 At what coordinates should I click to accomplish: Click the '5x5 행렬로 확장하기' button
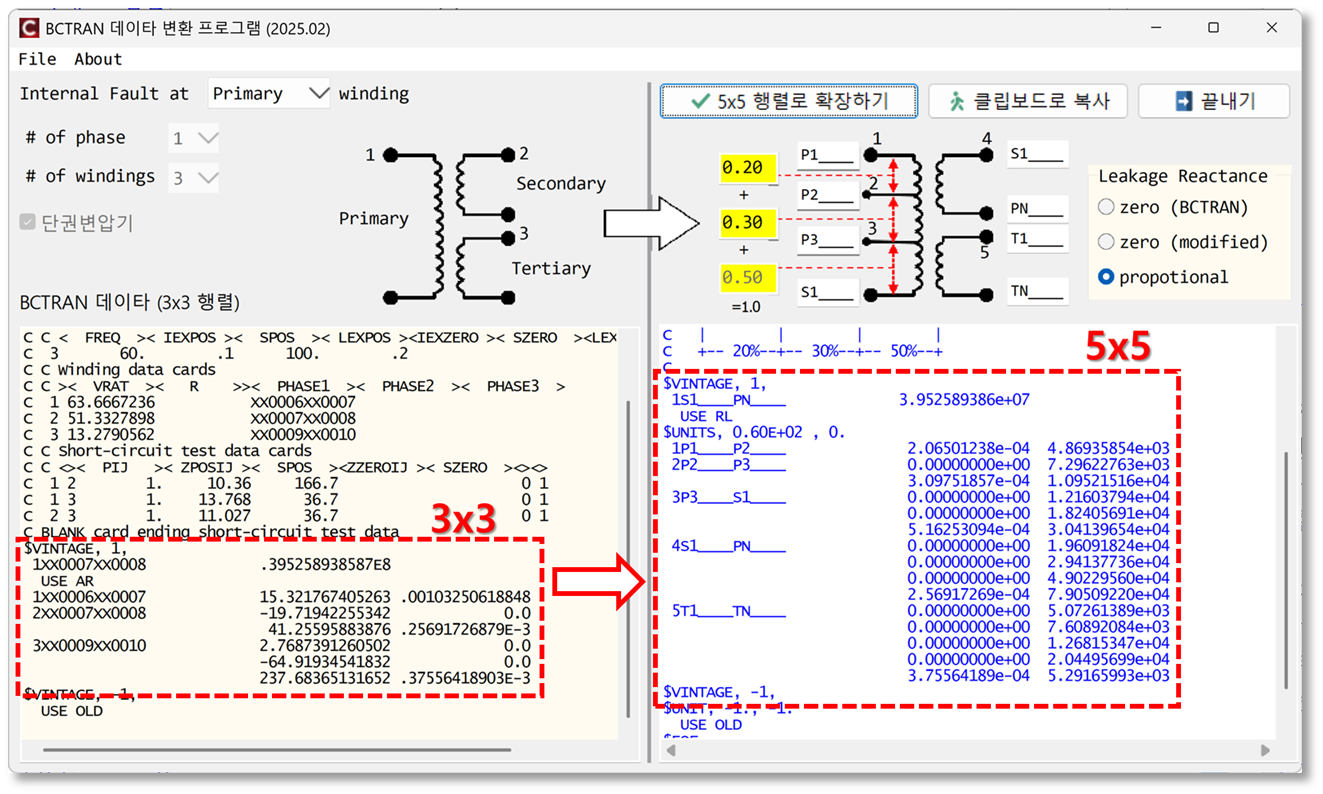(x=789, y=101)
